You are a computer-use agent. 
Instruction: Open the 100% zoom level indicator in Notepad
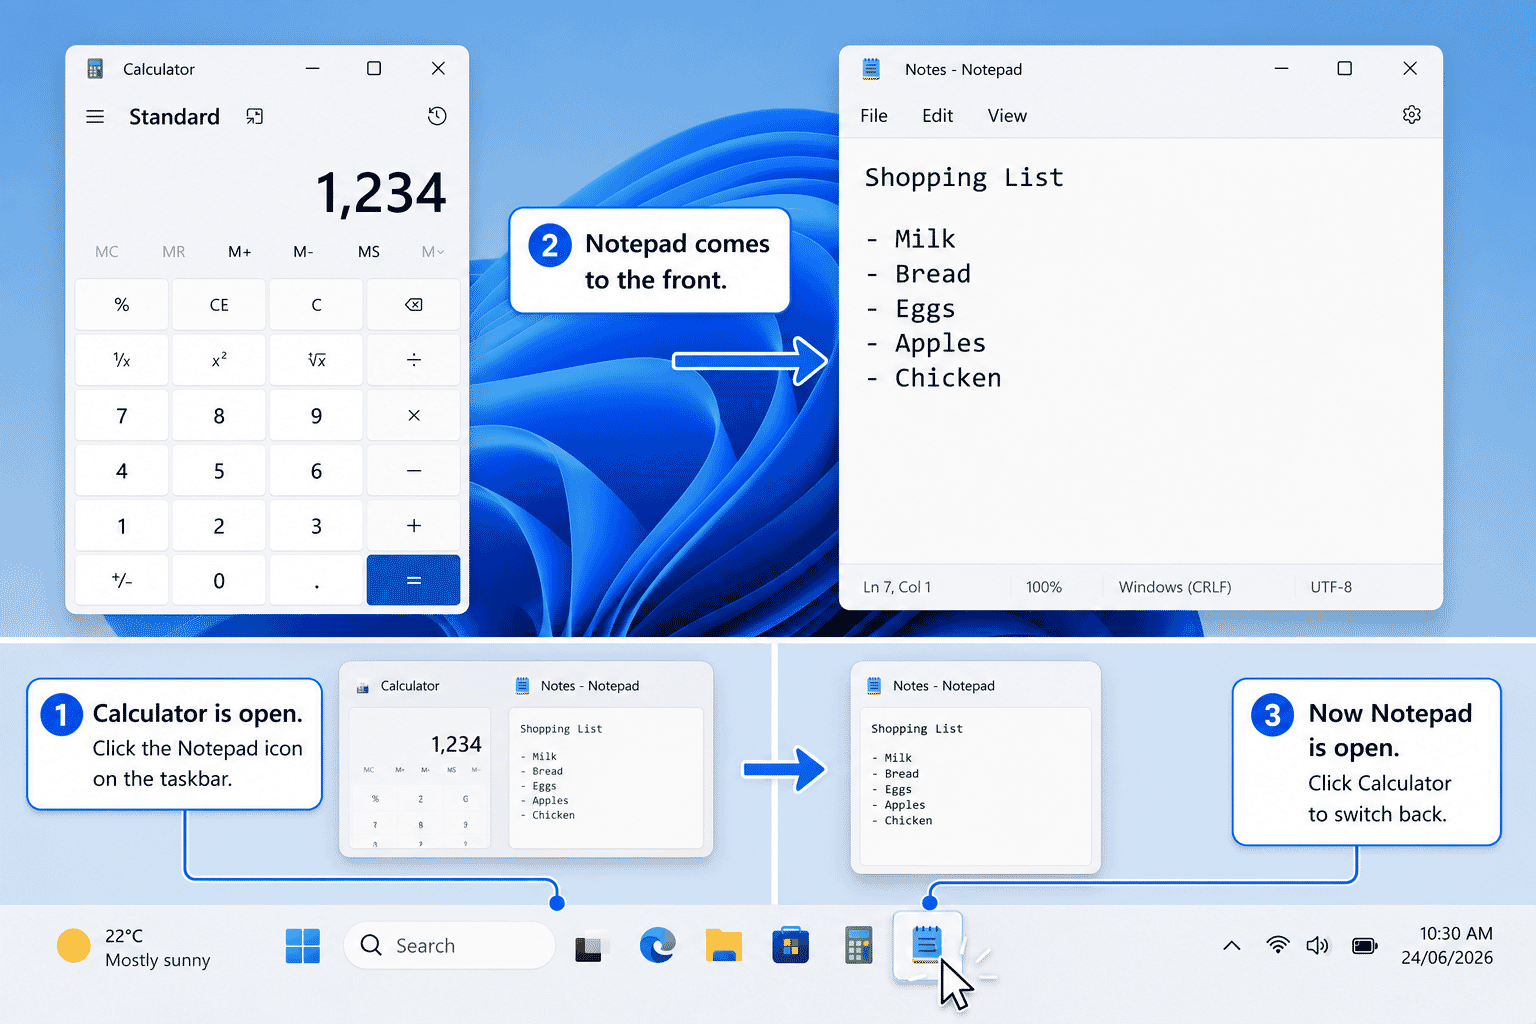(1044, 587)
